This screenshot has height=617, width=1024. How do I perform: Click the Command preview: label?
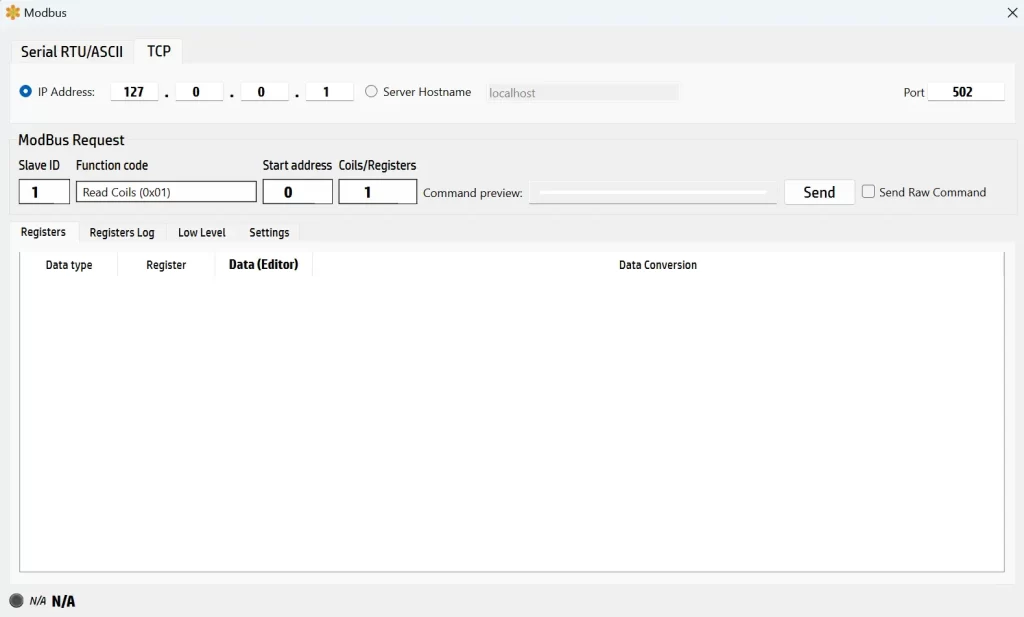pyautogui.click(x=473, y=193)
